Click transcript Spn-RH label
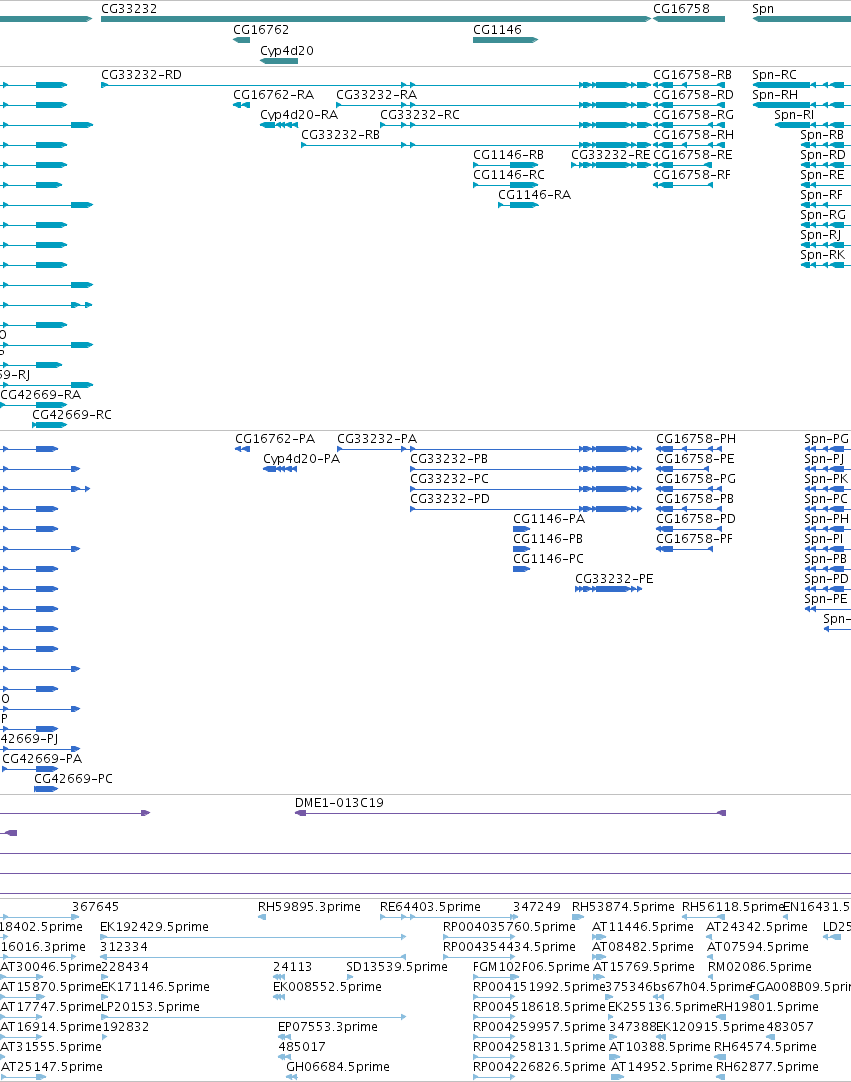This screenshot has height=1082, width=851. click(x=774, y=95)
